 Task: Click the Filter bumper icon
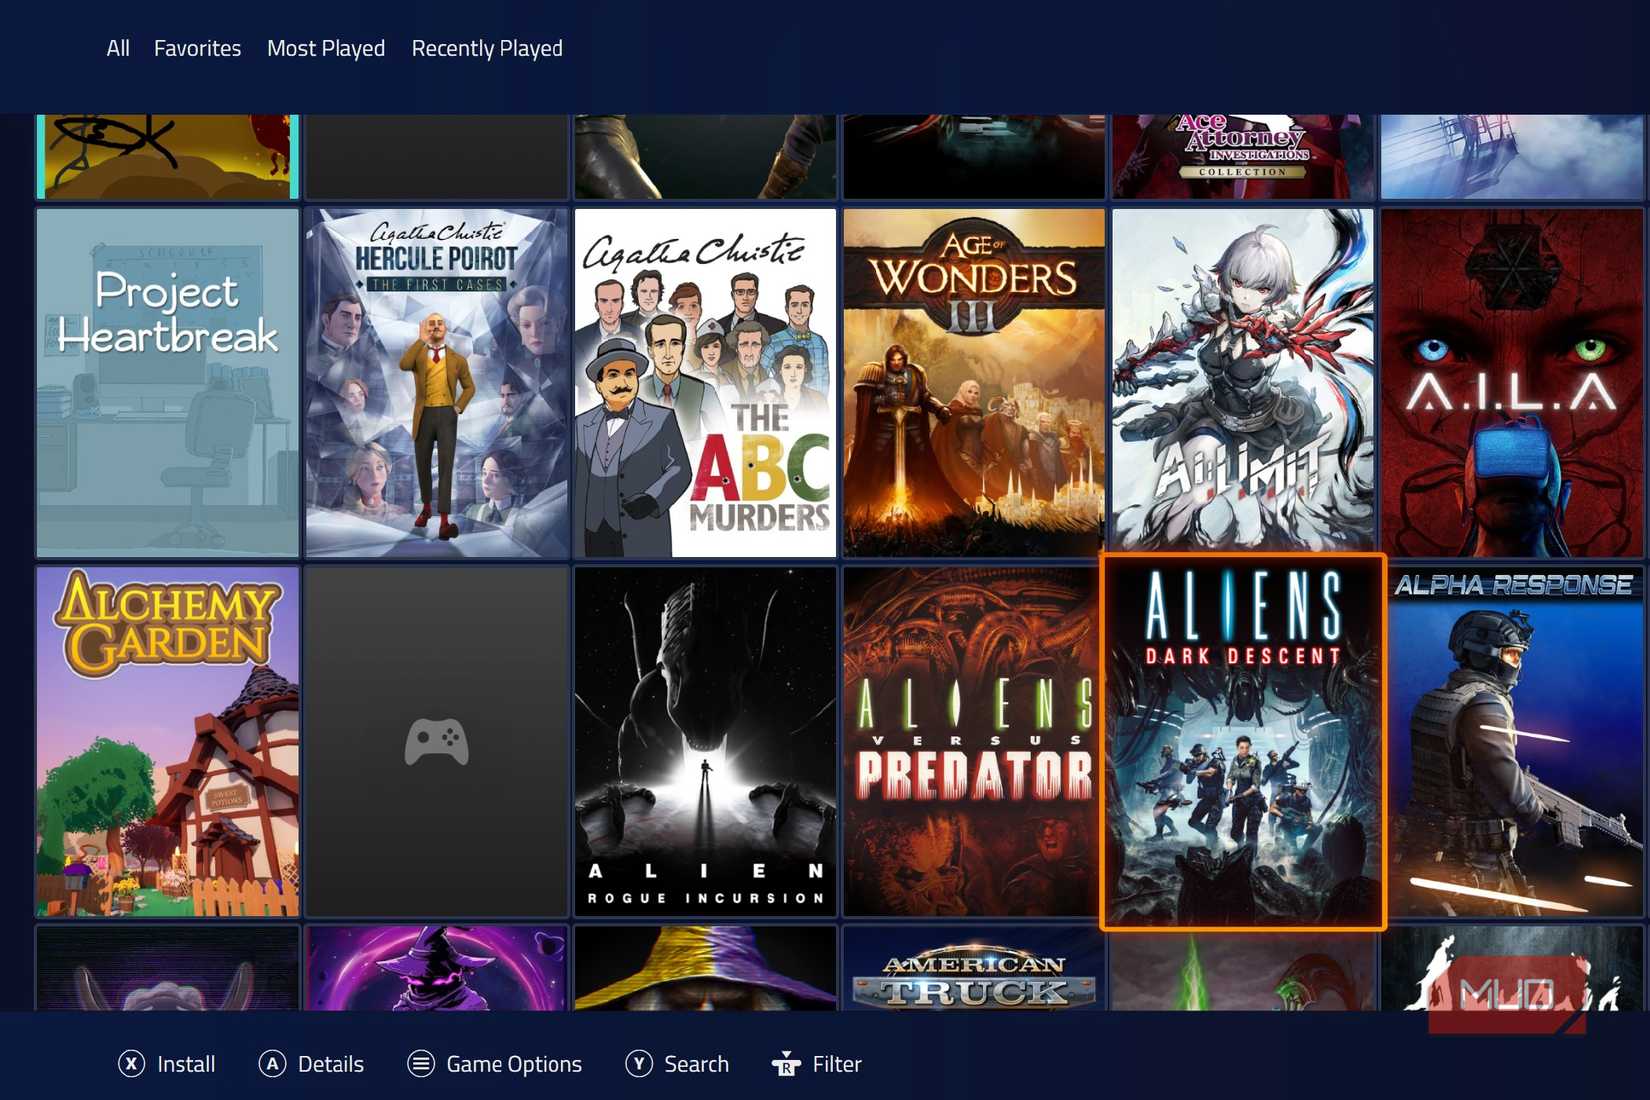[789, 1062]
